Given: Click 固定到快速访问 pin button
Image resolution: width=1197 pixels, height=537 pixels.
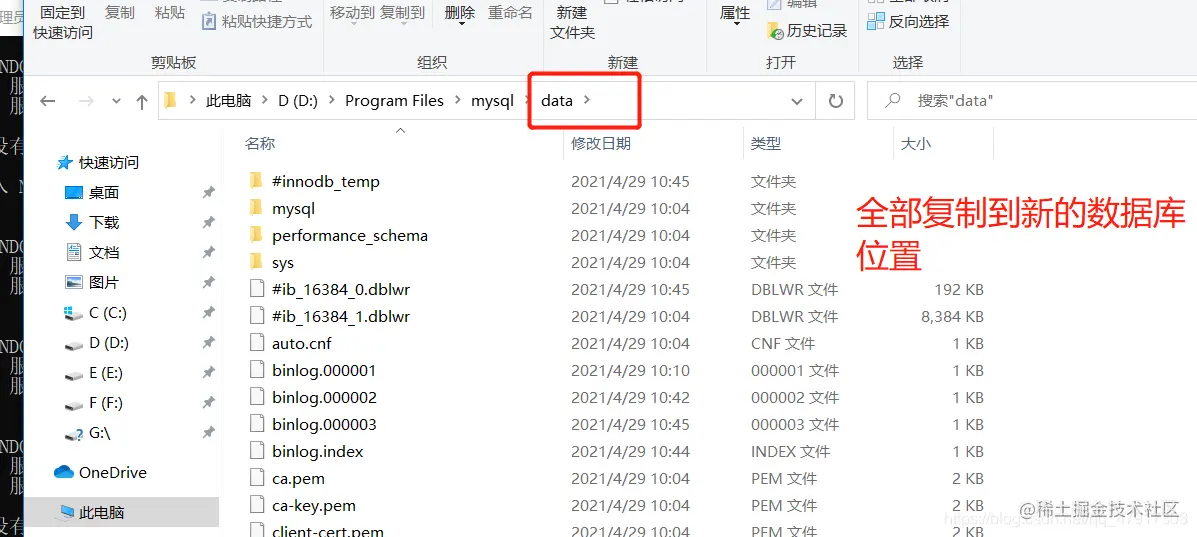Looking at the screenshot, I should coord(63,23).
